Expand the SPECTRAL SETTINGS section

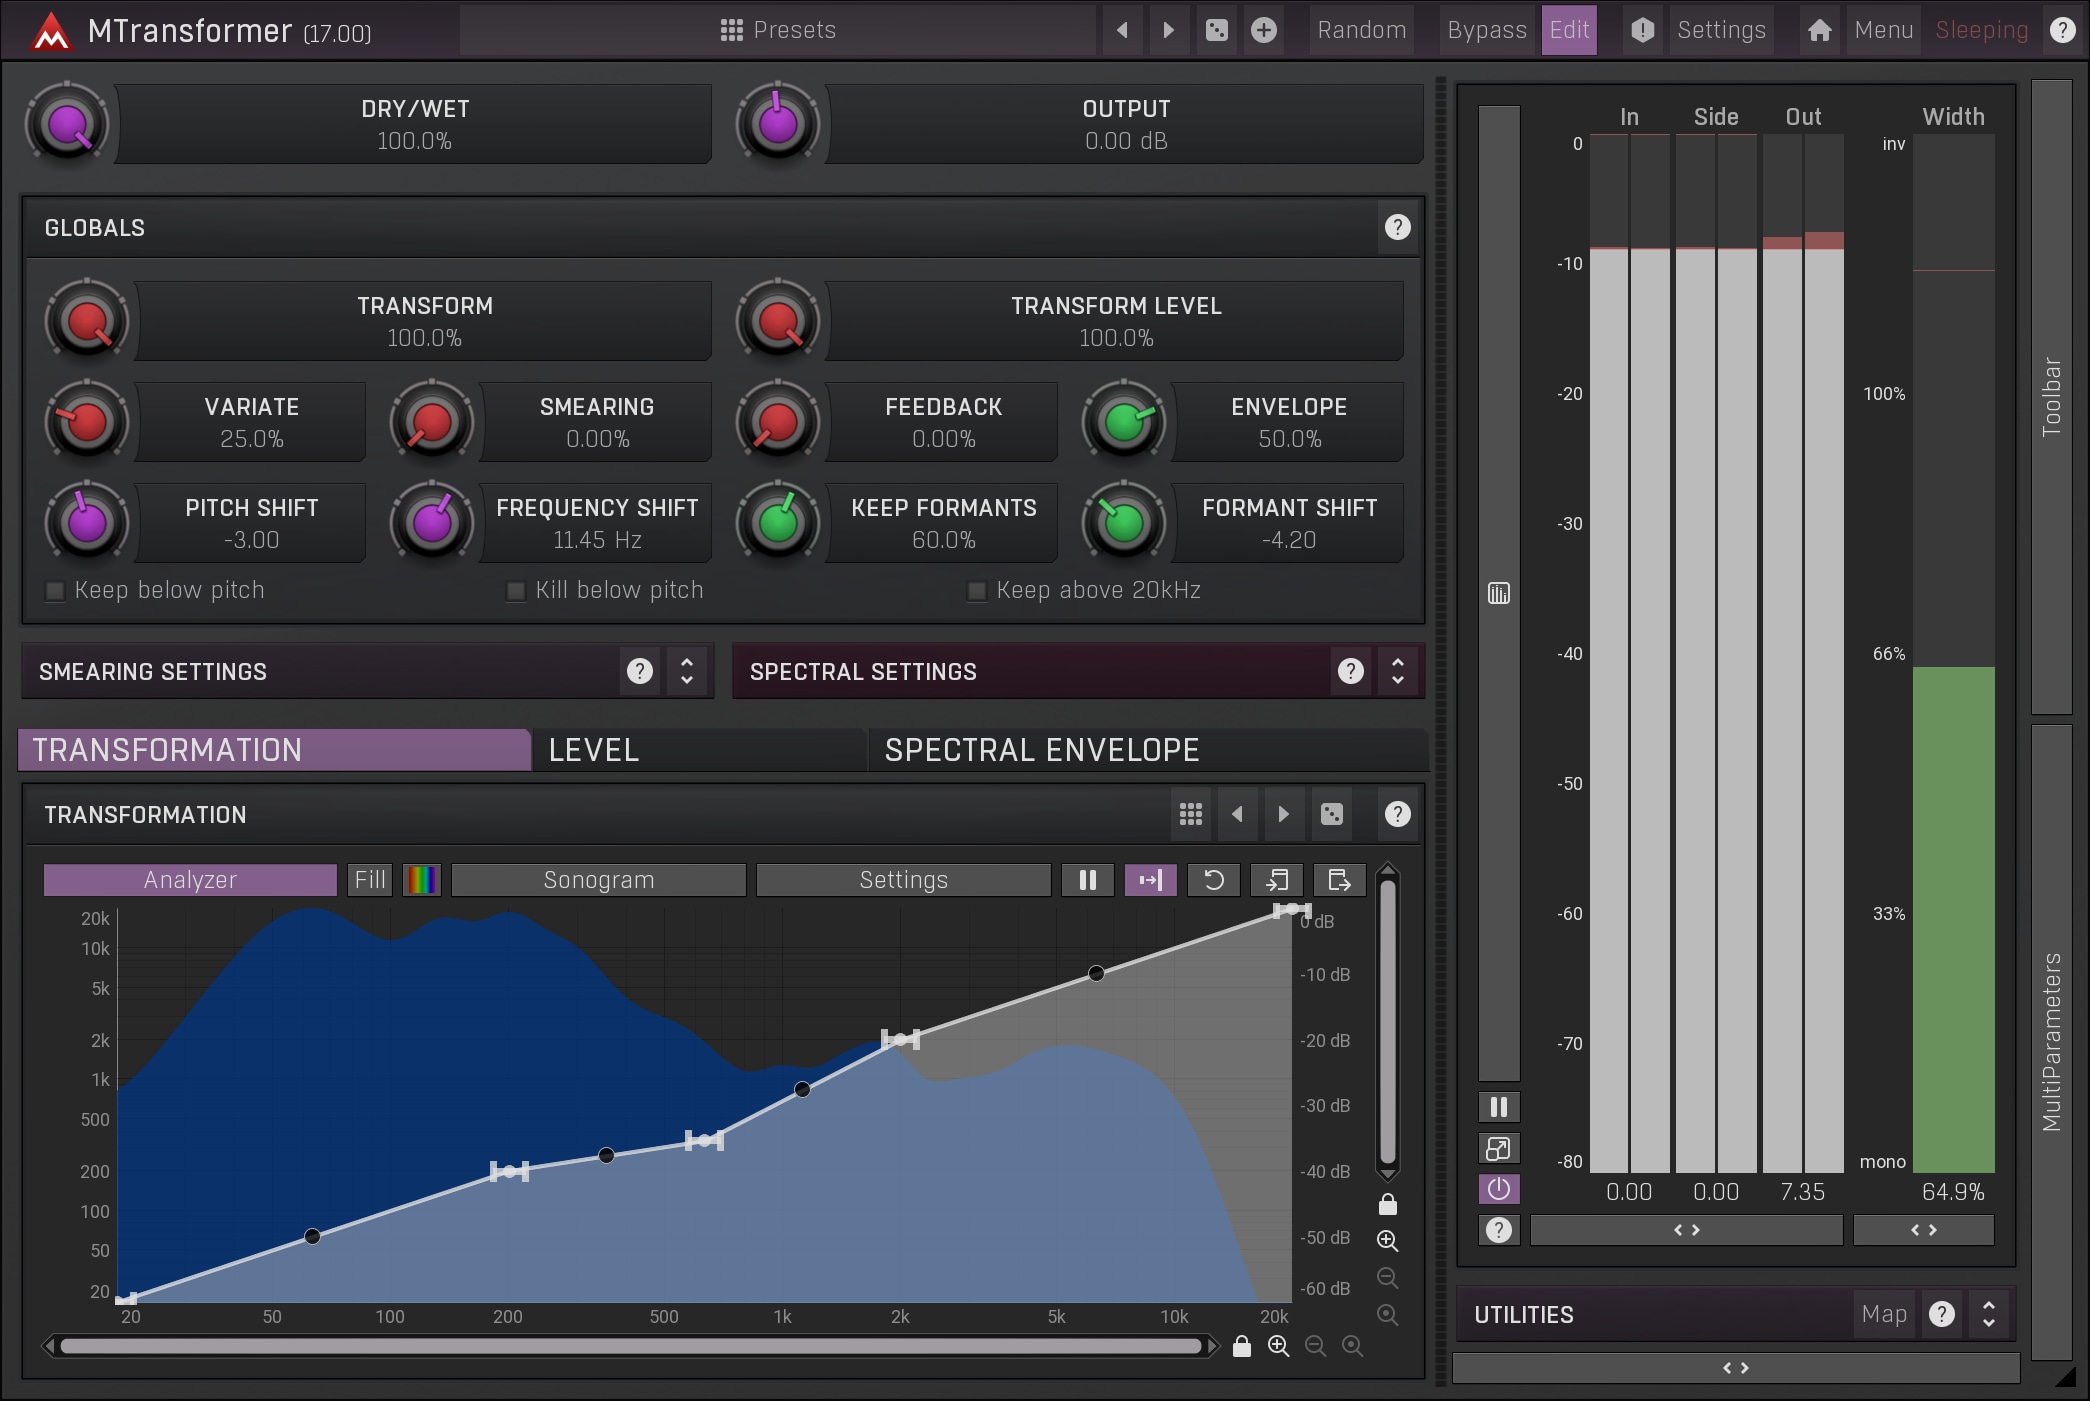pos(1397,671)
